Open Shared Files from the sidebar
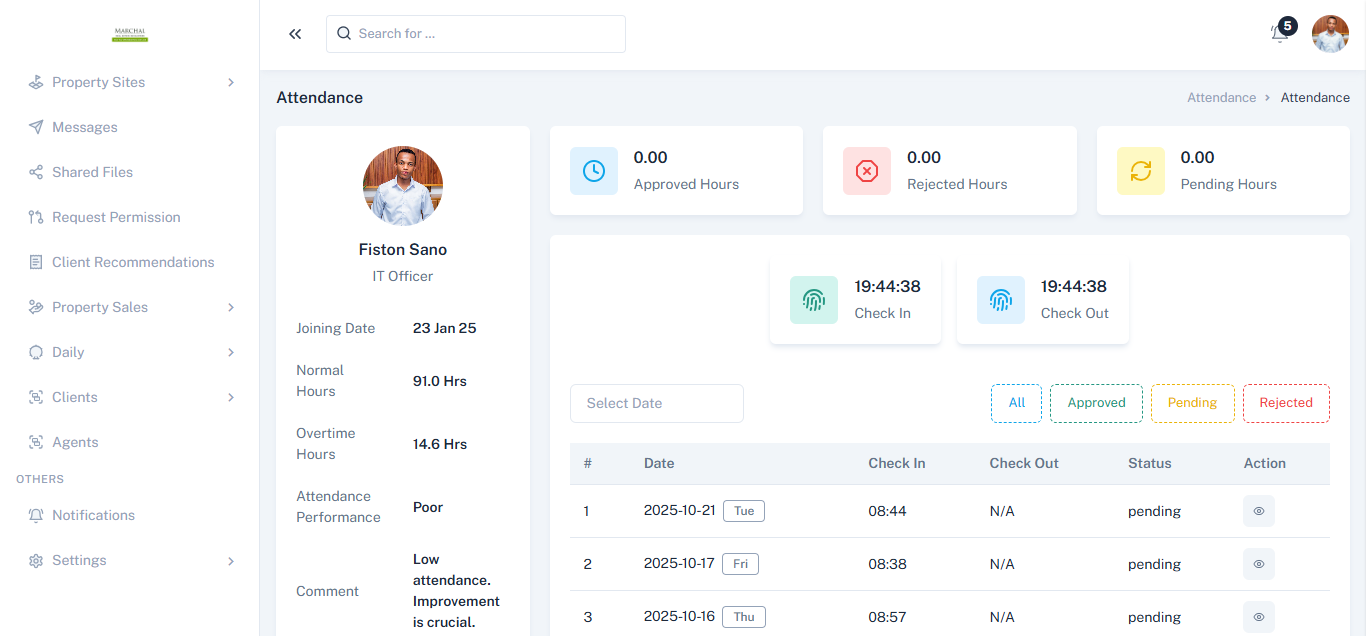Viewport: 1366px width, 636px height. tap(92, 172)
